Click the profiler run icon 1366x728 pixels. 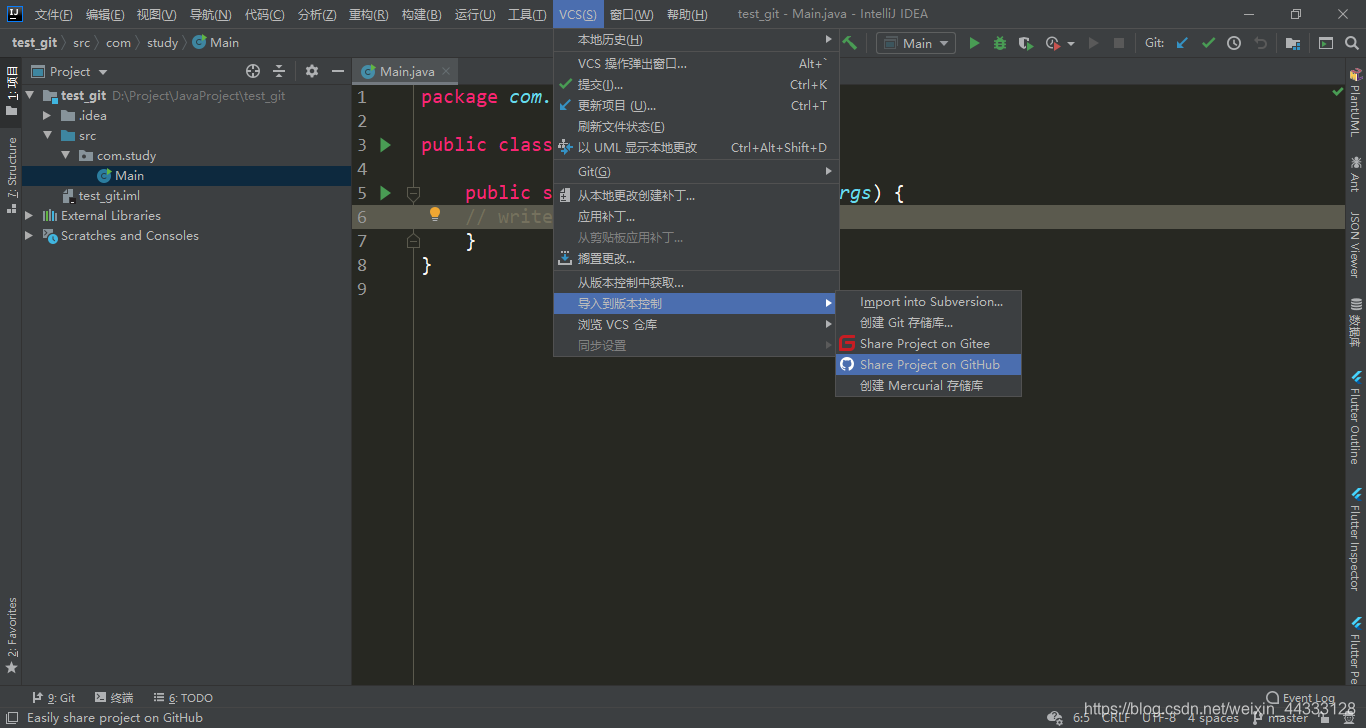1052,43
